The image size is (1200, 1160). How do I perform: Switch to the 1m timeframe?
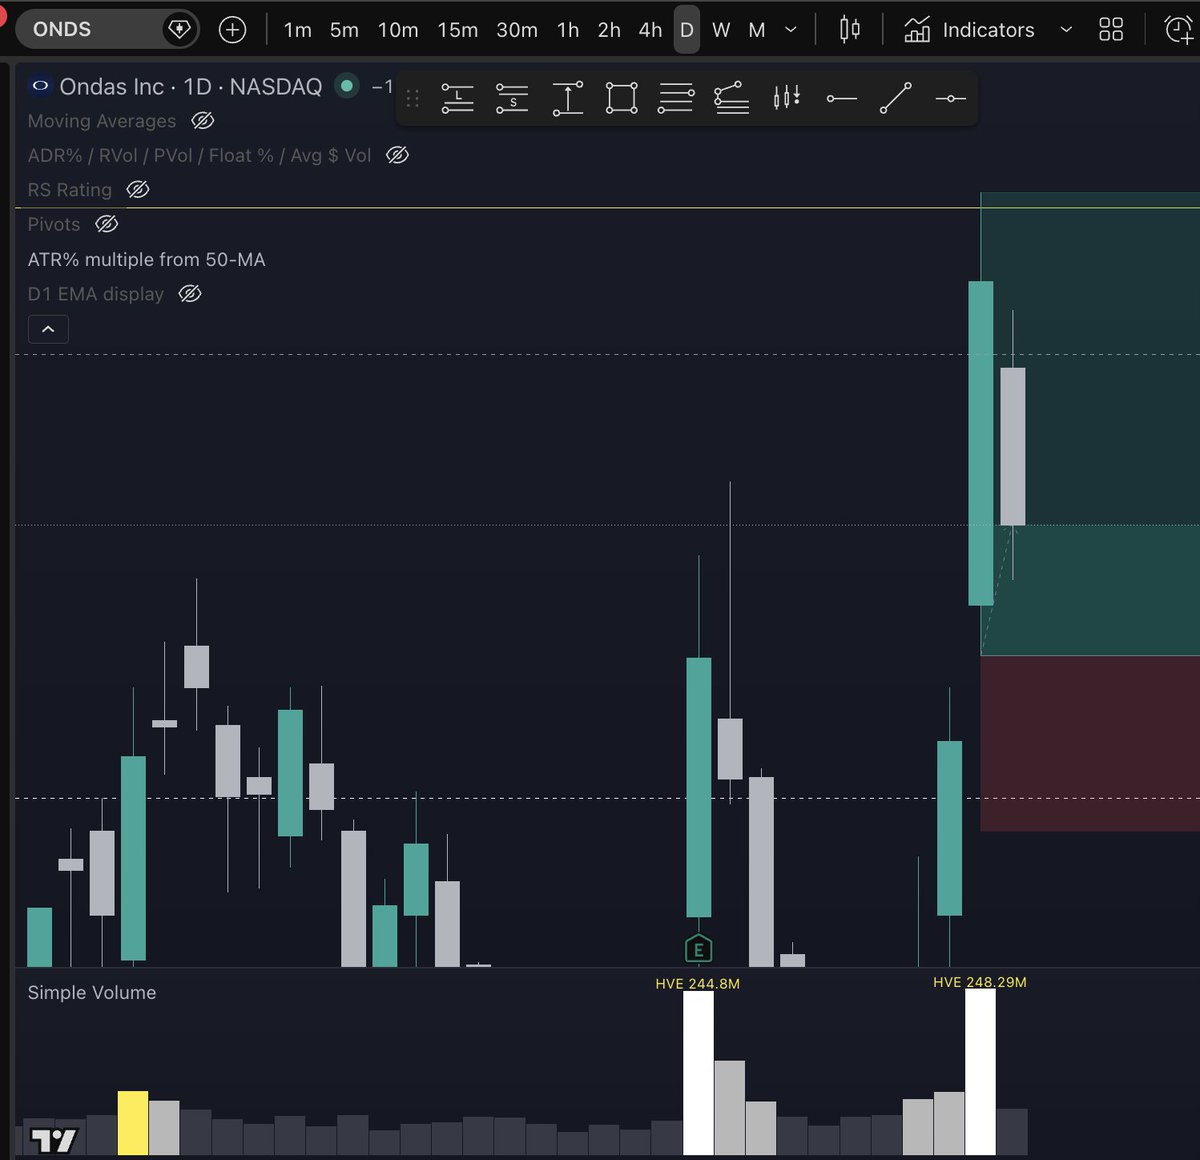pyautogui.click(x=298, y=30)
